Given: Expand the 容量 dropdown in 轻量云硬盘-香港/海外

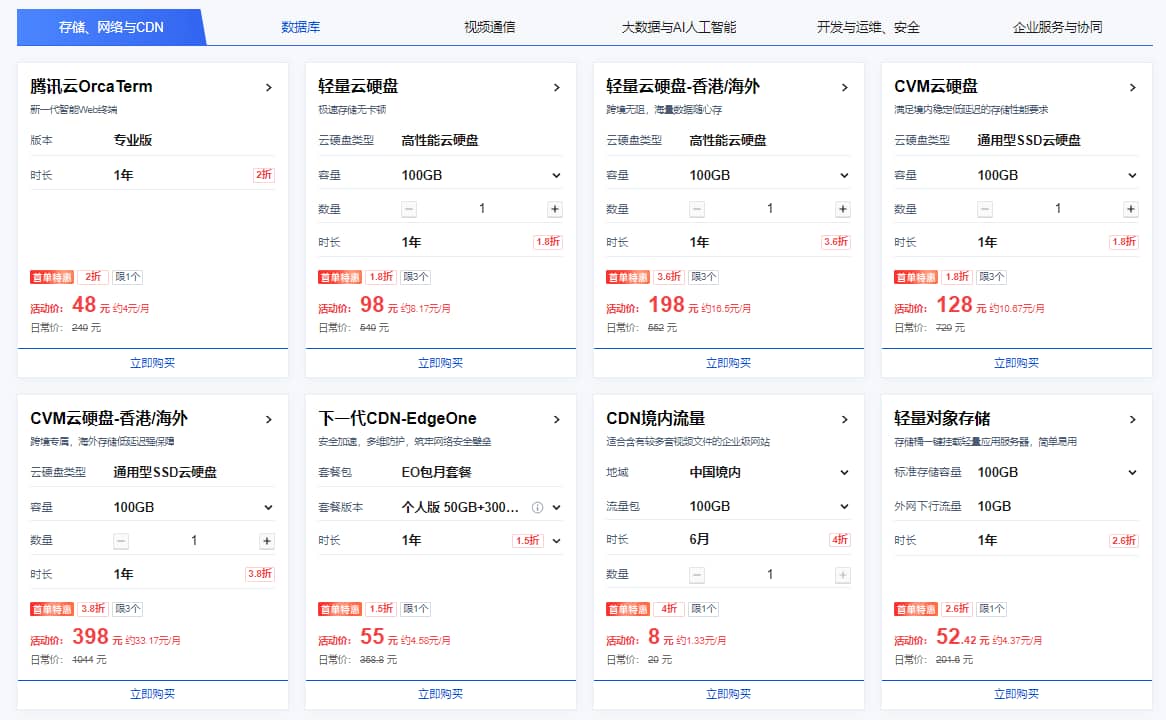Looking at the screenshot, I should [844, 176].
